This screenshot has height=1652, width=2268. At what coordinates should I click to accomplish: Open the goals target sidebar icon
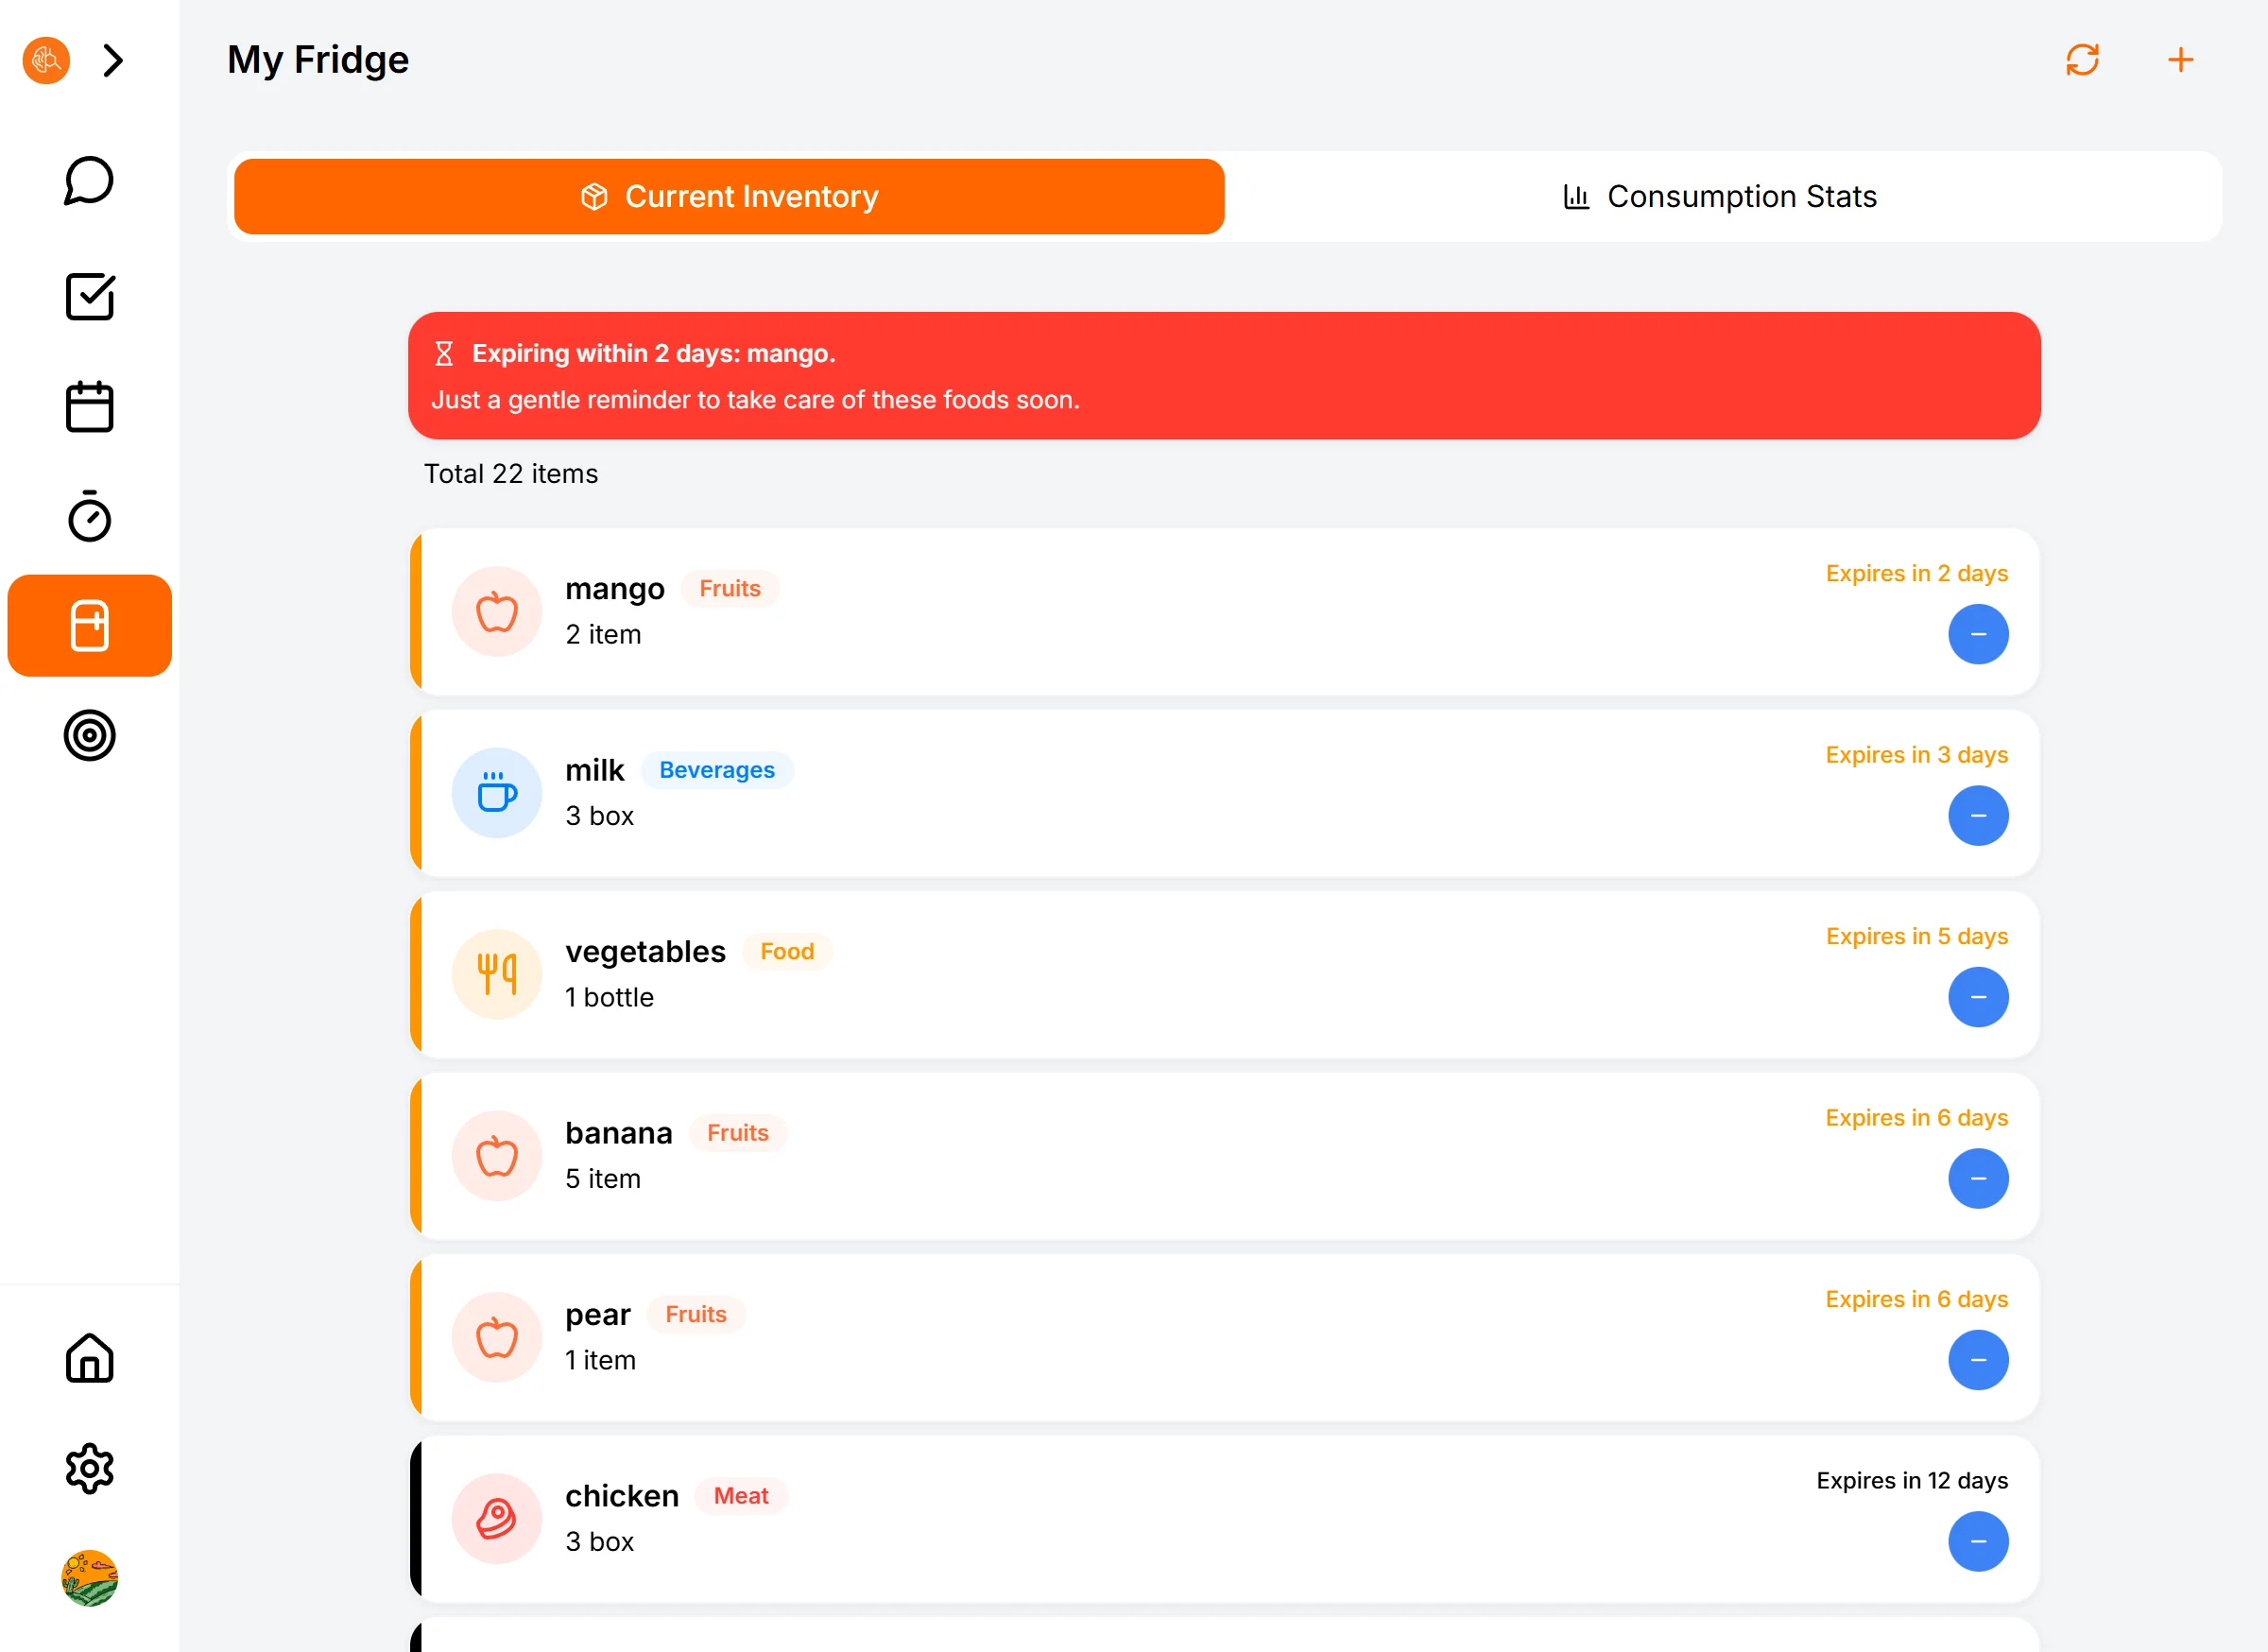point(89,735)
